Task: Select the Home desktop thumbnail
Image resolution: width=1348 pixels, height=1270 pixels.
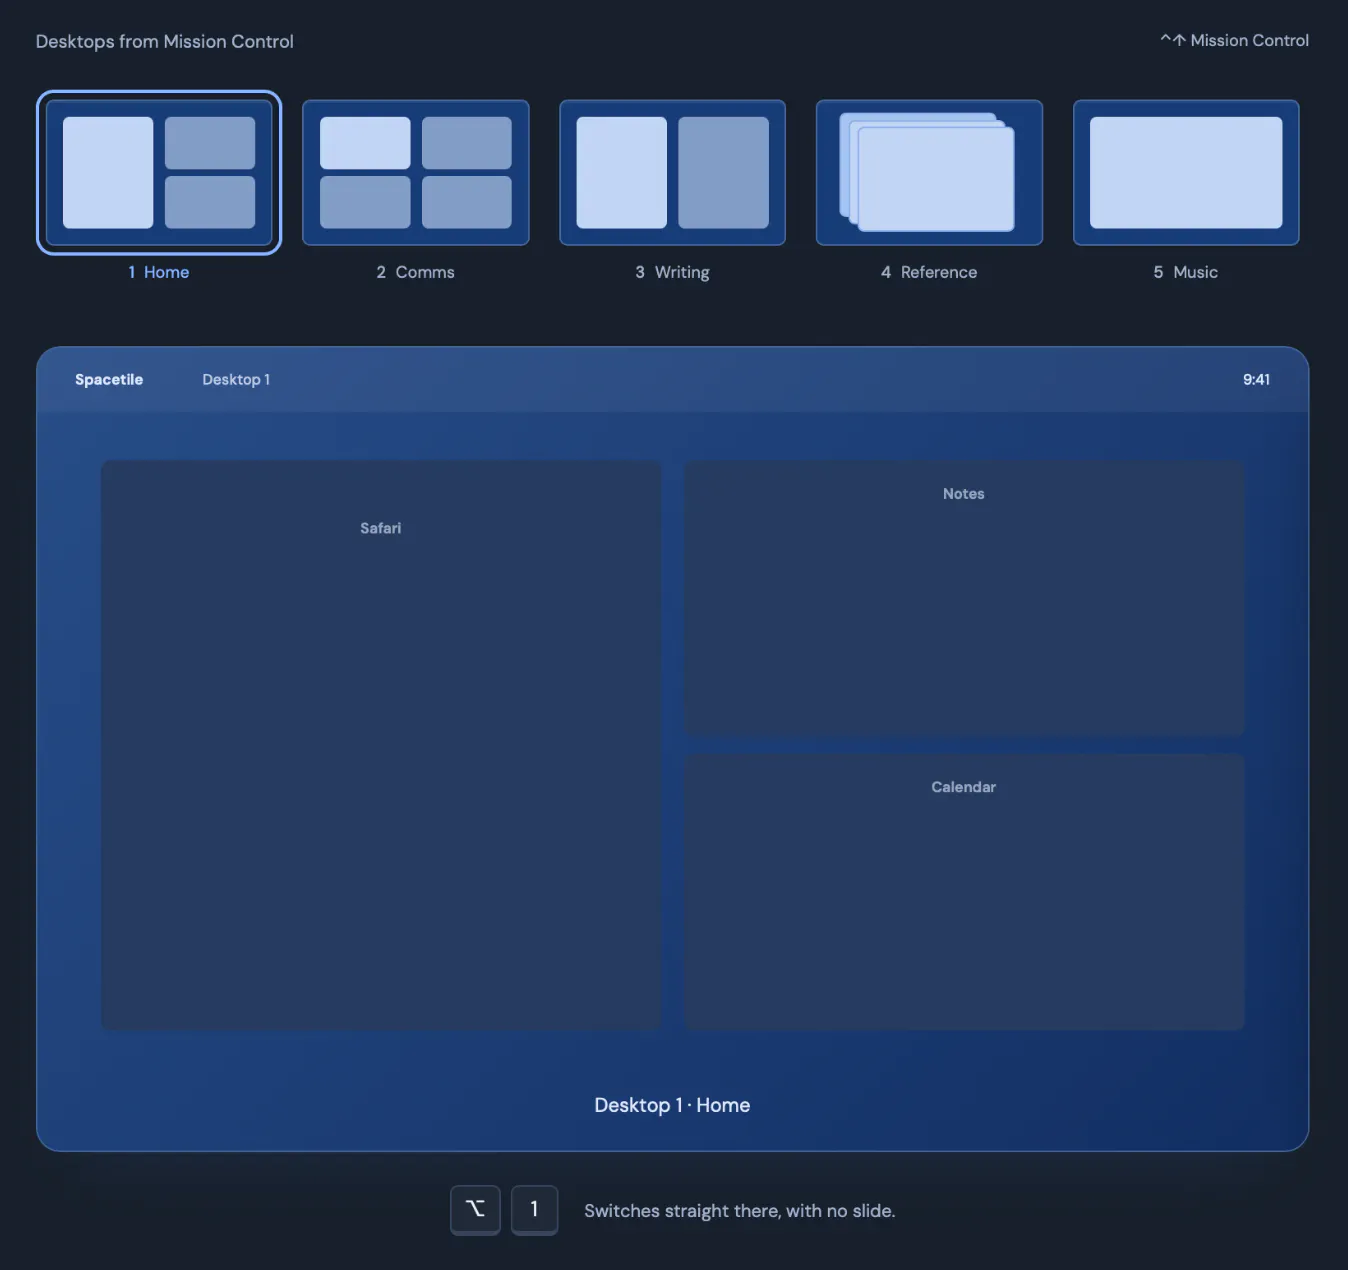Action: pyautogui.click(x=159, y=172)
